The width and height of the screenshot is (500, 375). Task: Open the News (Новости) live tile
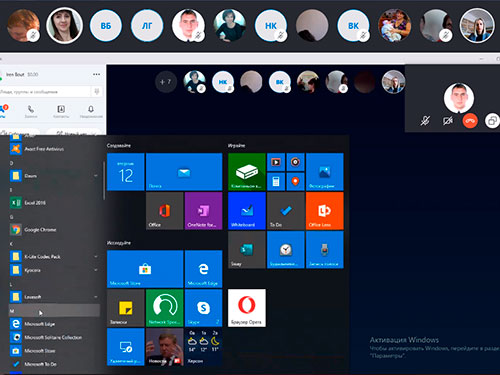[165, 347]
